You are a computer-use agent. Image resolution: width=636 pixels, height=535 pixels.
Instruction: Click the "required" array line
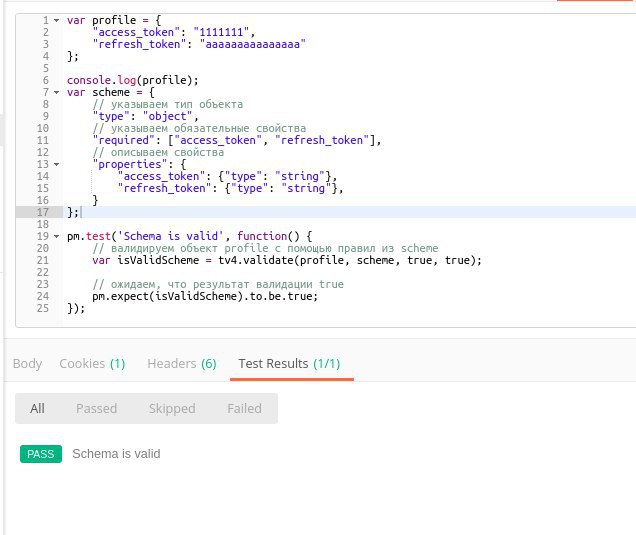coord(237,140)
